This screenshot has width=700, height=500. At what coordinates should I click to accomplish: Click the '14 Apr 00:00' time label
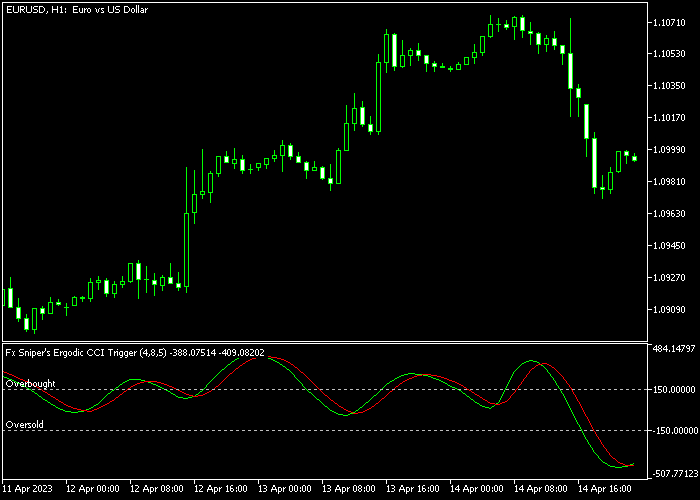tap(477, 488)
